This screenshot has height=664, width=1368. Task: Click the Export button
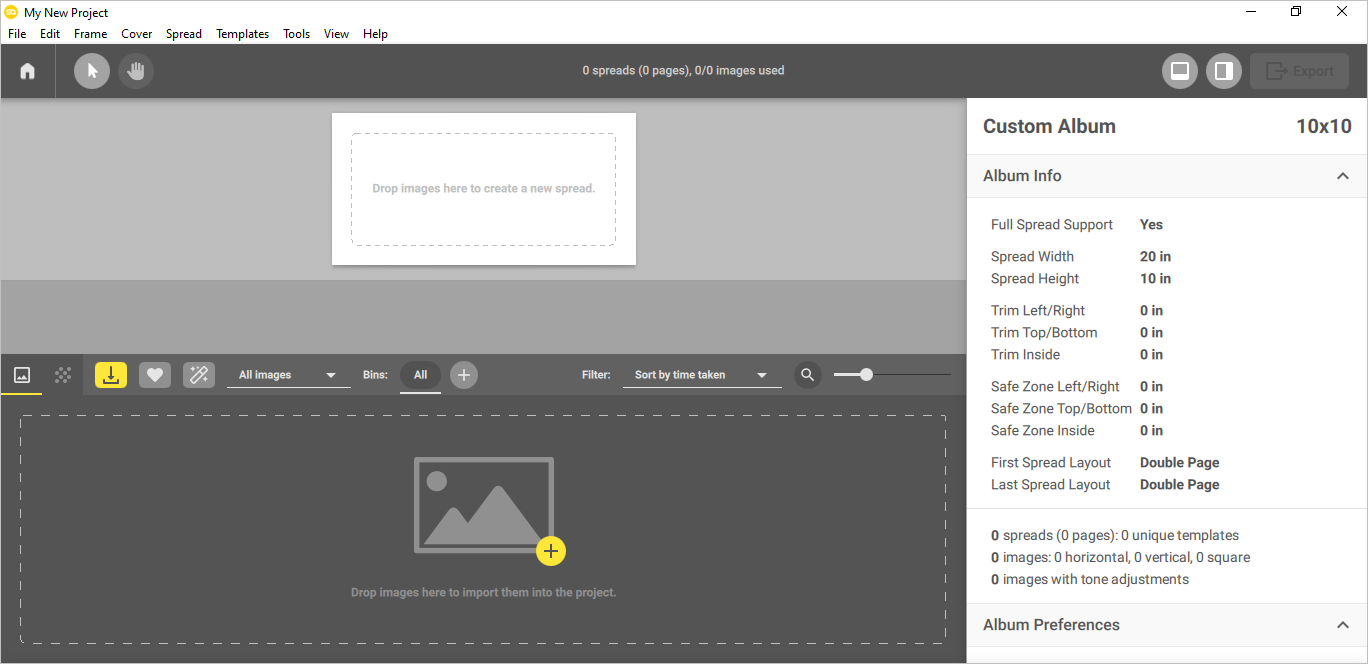click(x=1299, y=70)
